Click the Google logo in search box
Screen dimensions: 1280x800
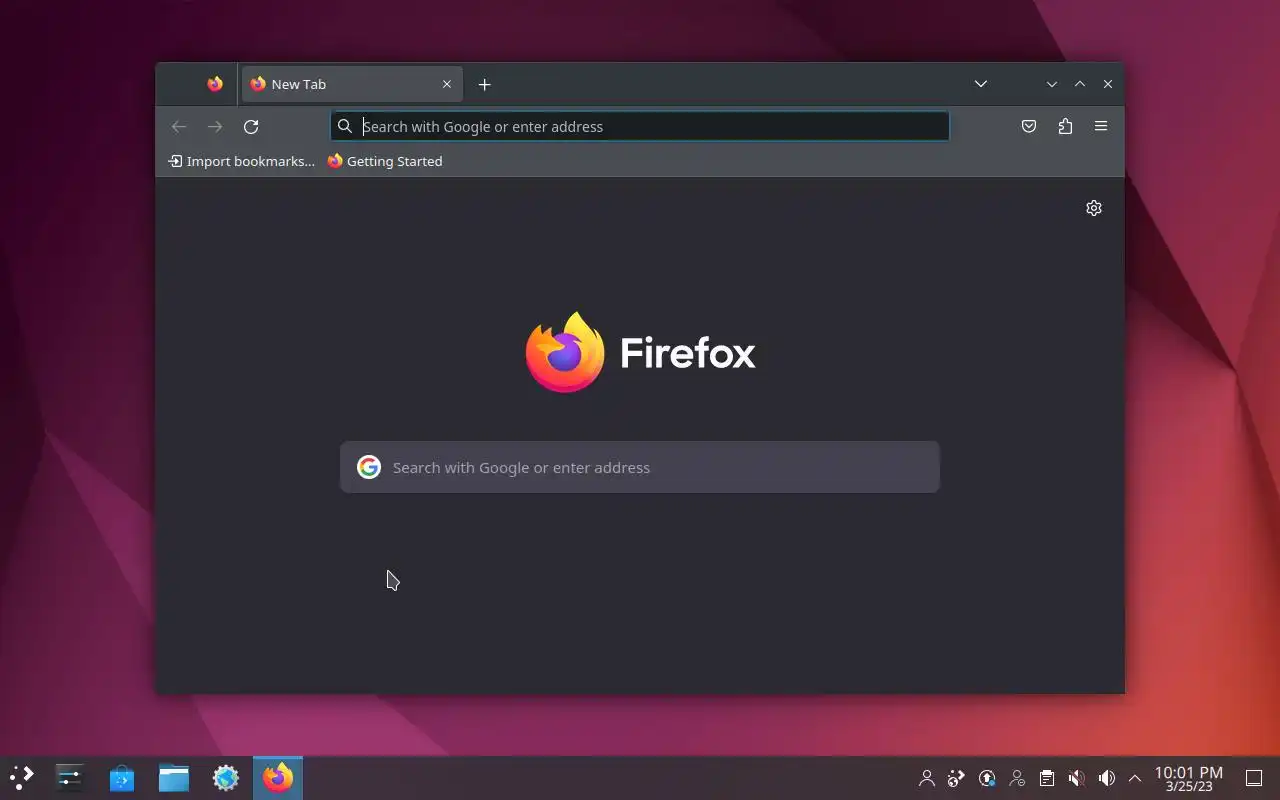tap(369, 467)
